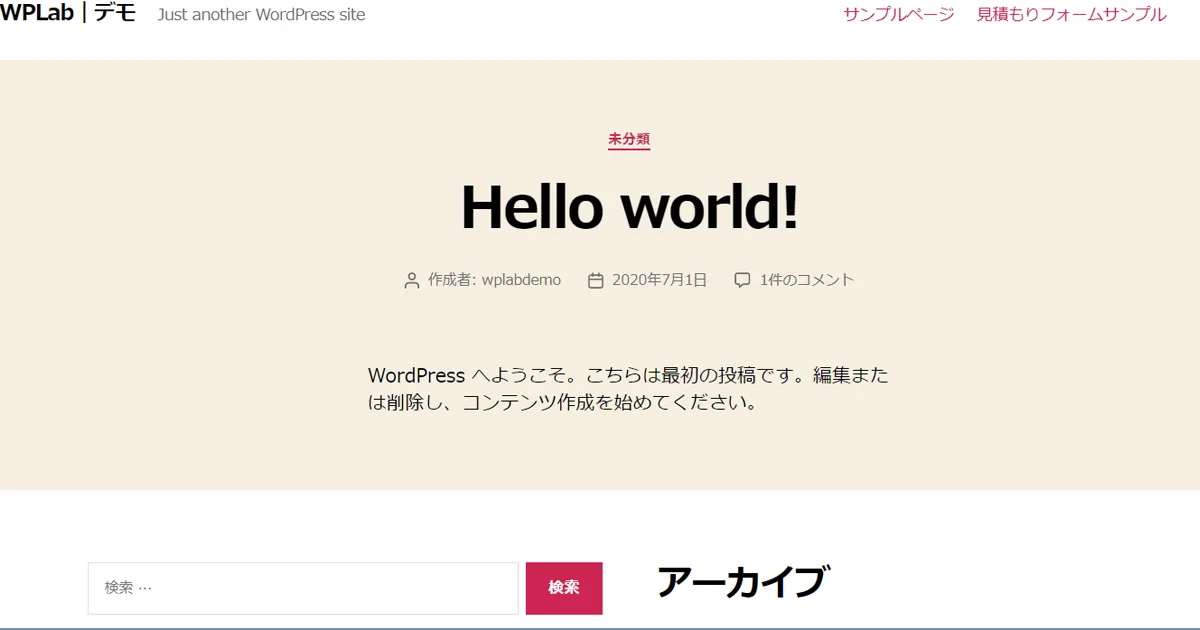Click the author person icon
This screenshot has height=630, width=1200.
[410, 280]
